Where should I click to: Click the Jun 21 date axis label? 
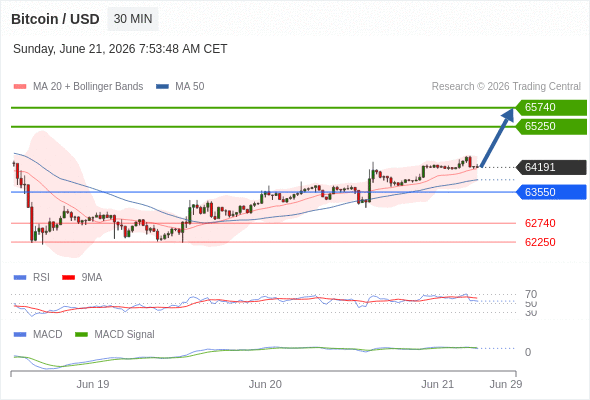pyautogui.click(x=437, y=384)
